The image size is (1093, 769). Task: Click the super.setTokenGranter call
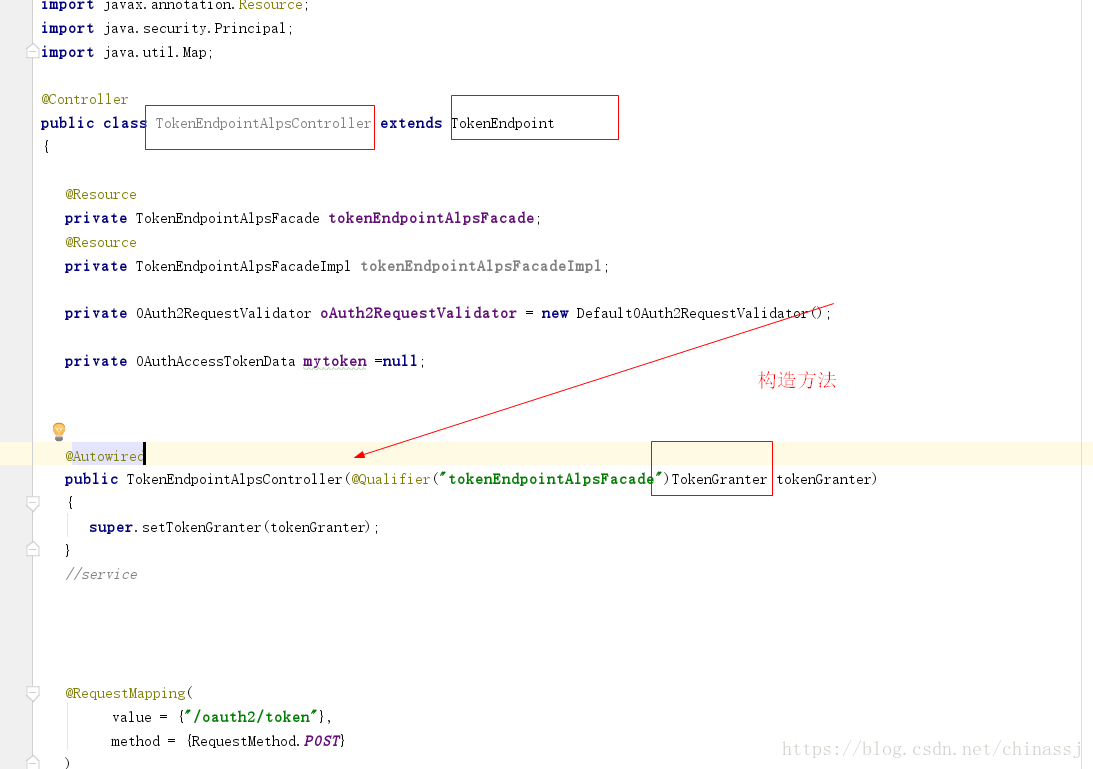pyautogui.click(x=232, y=527)
